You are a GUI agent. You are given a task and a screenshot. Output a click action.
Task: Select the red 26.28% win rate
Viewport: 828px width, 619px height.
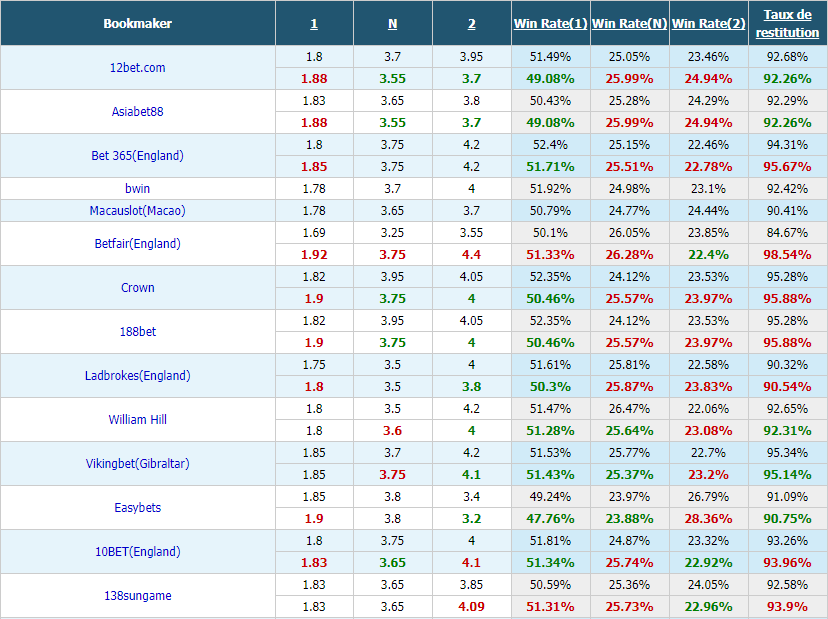tap(629, 255)
